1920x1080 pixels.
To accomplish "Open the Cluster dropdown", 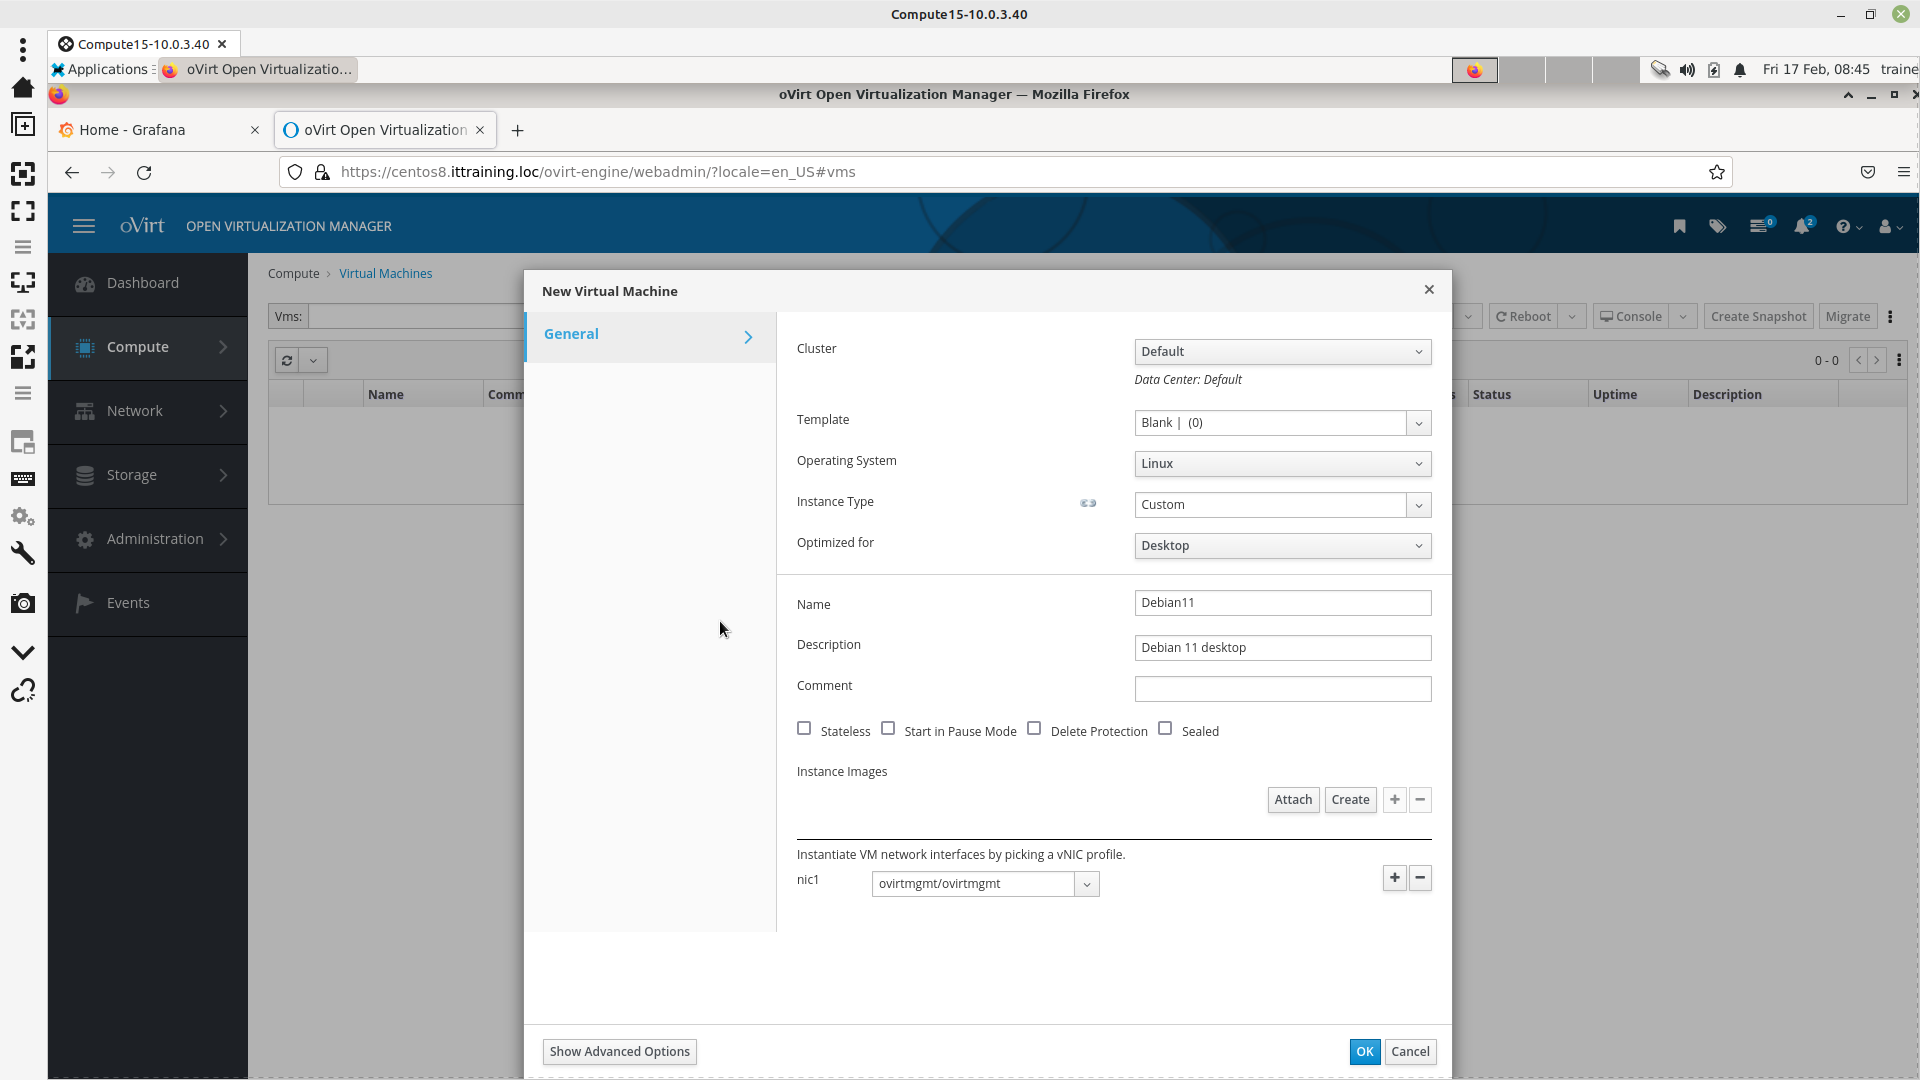I will click(x=1282, y=352).
